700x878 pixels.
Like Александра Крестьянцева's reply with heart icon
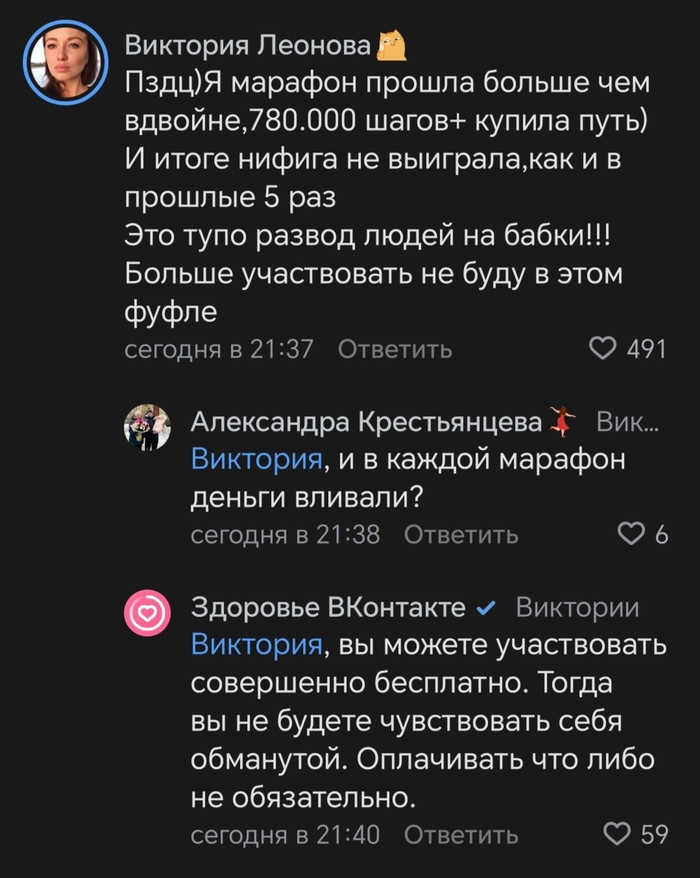click(631, 534)
